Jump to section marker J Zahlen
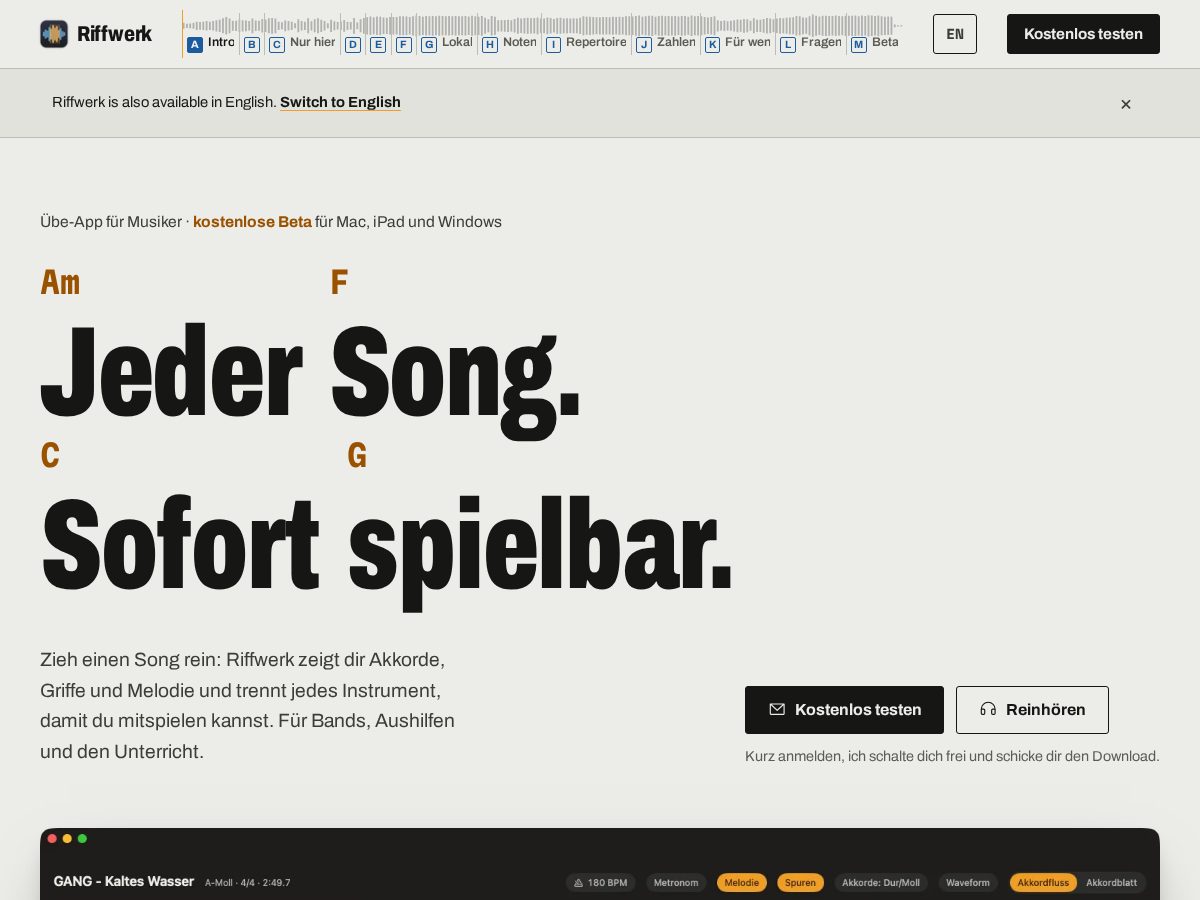 click(x=666, y=43)
